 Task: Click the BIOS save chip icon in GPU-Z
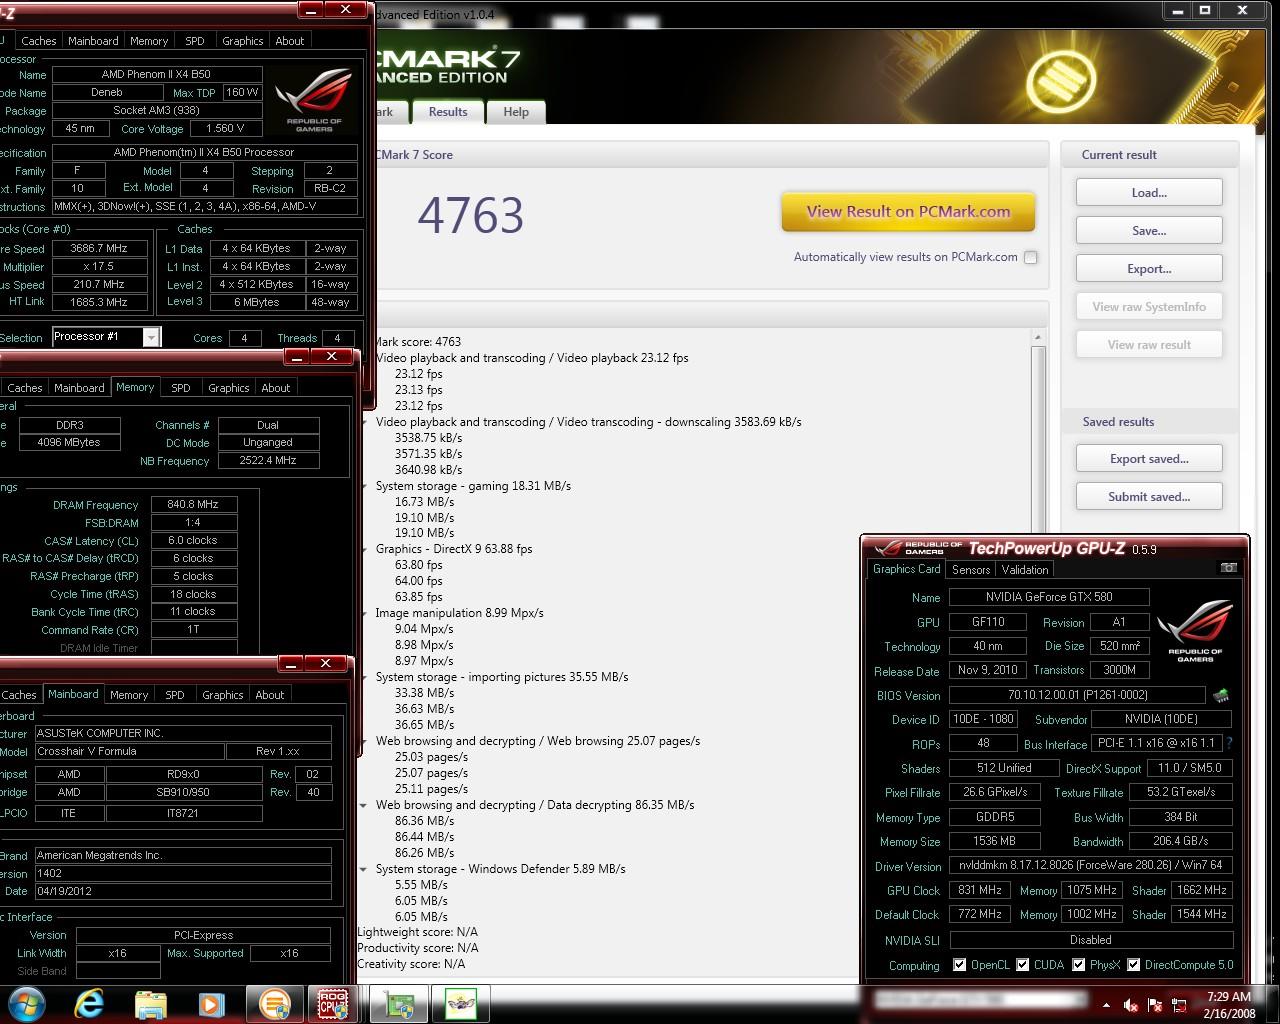[x=1220, y=694]
